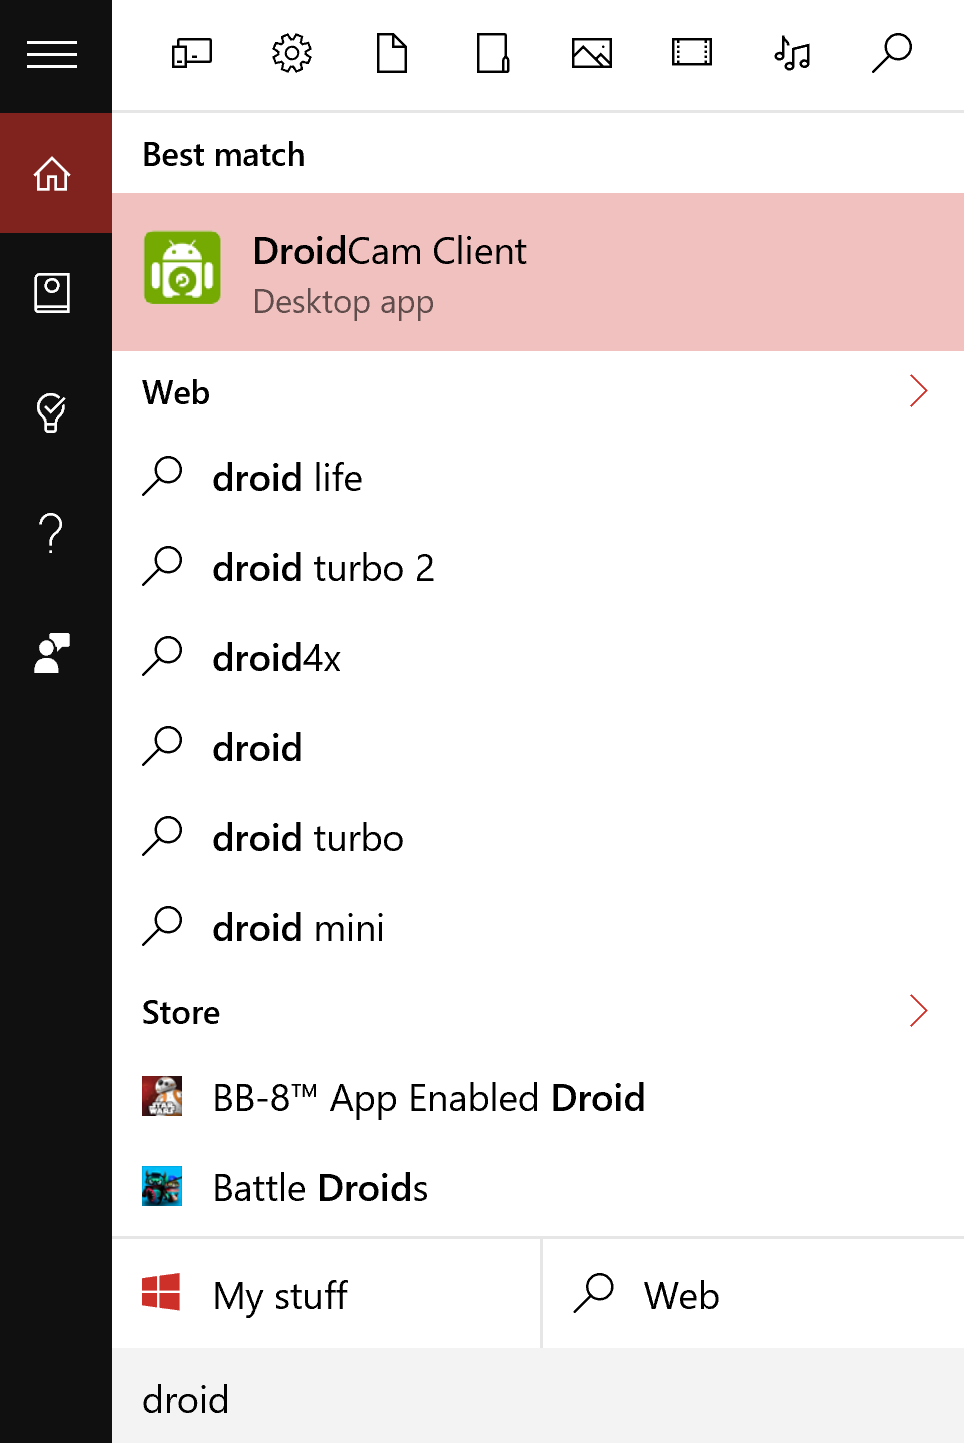The width and height of the screenshot is (964, 1443).
Task: Open the Notebook icon in the sidebar
Action: (x=52, y=293)
